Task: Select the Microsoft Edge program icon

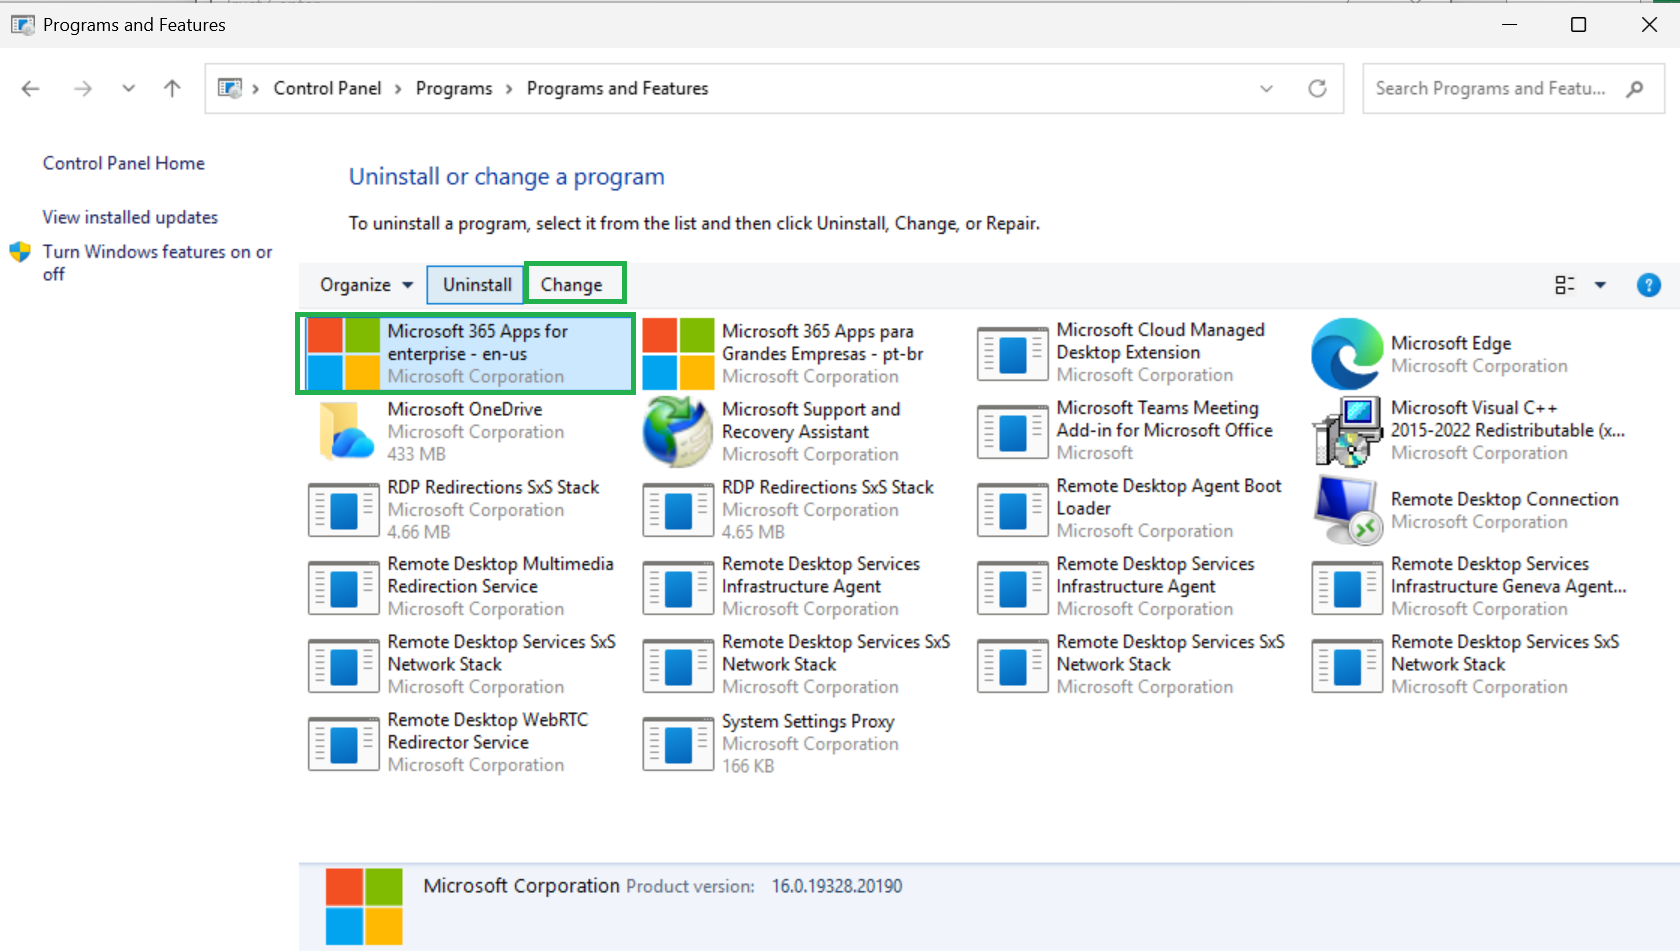Action: coord(1346,353)
